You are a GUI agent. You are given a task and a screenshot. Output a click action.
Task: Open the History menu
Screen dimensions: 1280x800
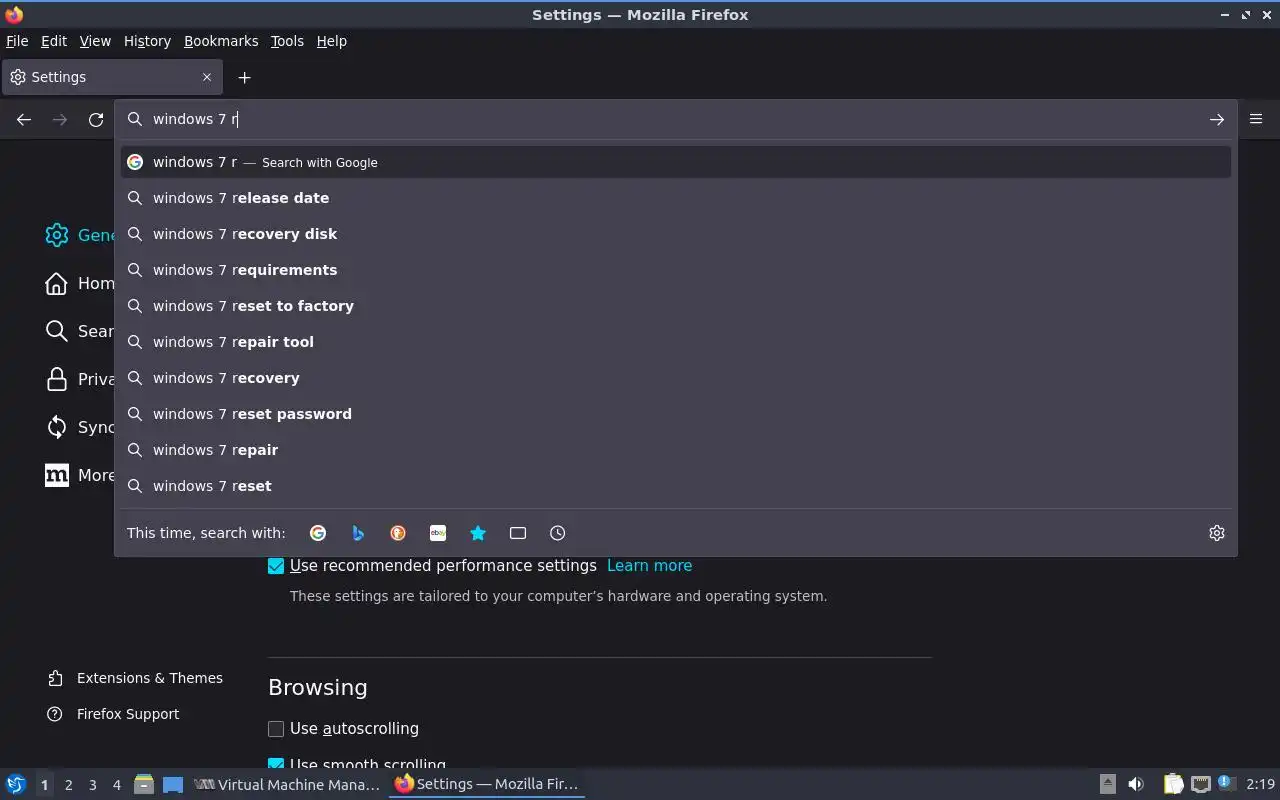tap(147, 41)
